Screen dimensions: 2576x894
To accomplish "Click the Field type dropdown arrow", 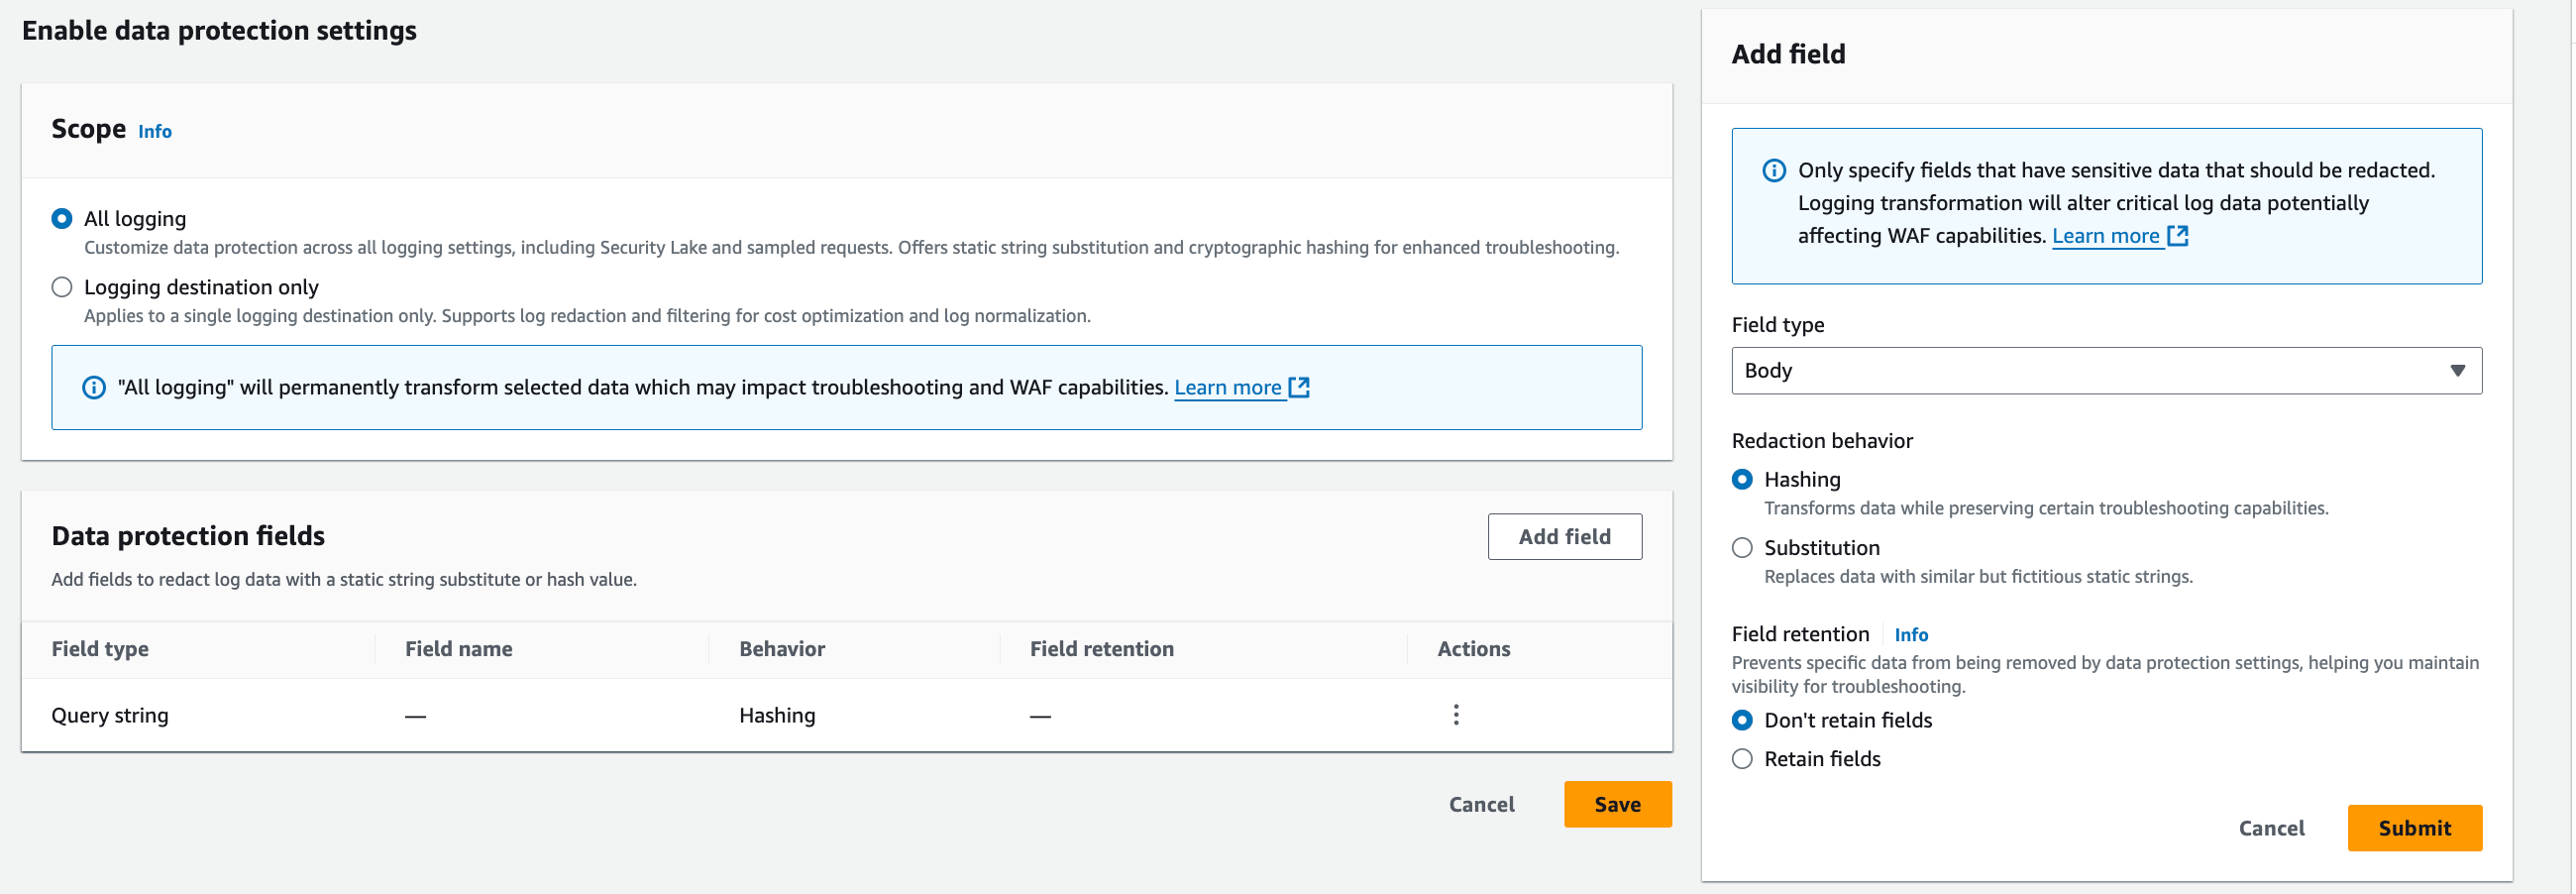I will pyautogui.click(x=2457, y=371).
